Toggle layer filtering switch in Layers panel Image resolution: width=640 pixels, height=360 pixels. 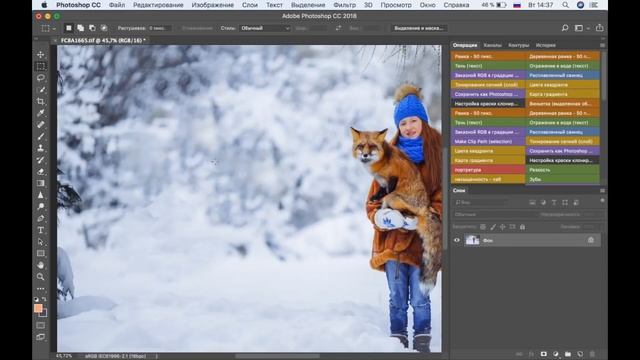pyautogui.click(x=602, y=200)
